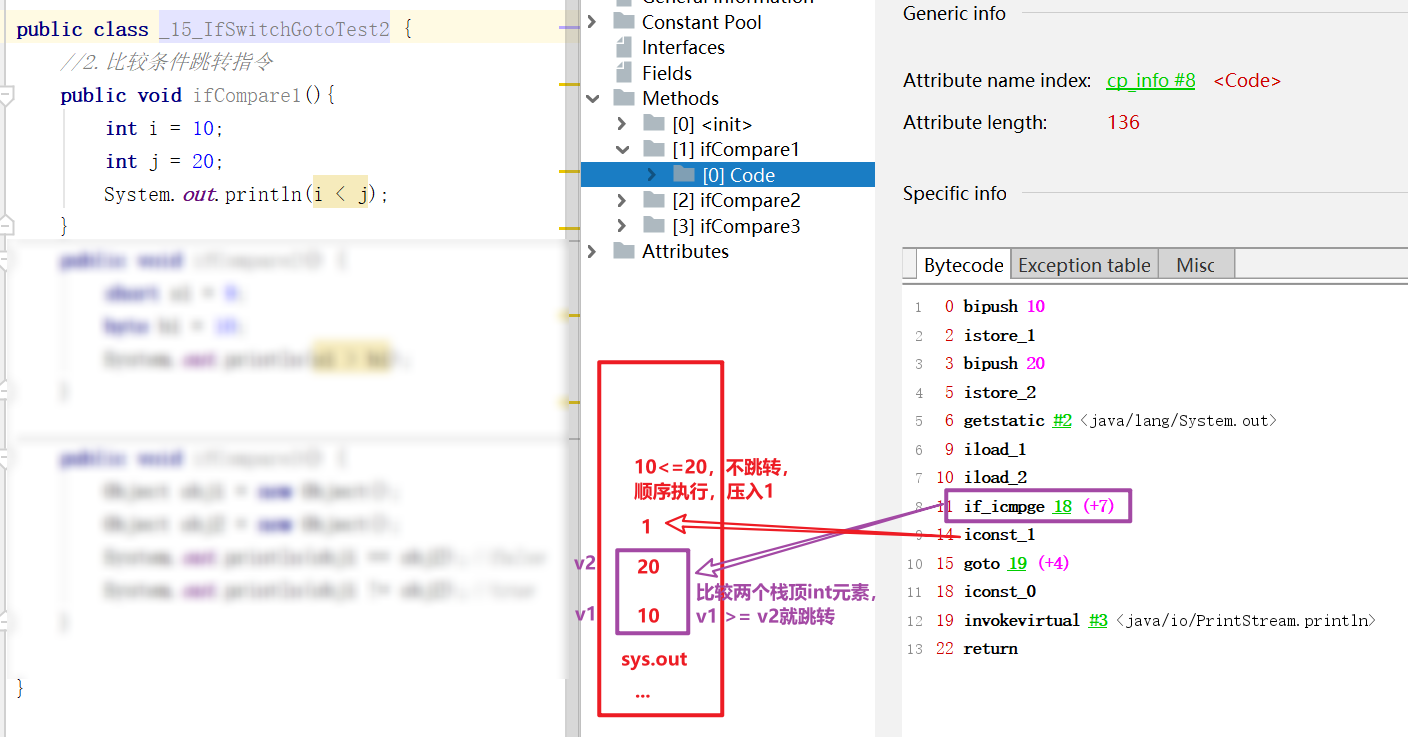
Task: Expand the Constant Pool node
Action: tap(592, 21)
